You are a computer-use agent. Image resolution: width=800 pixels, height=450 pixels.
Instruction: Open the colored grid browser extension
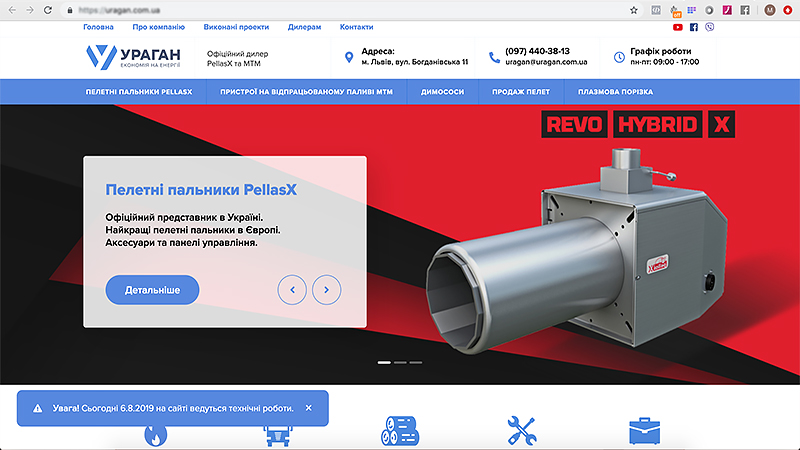(691, 10)
